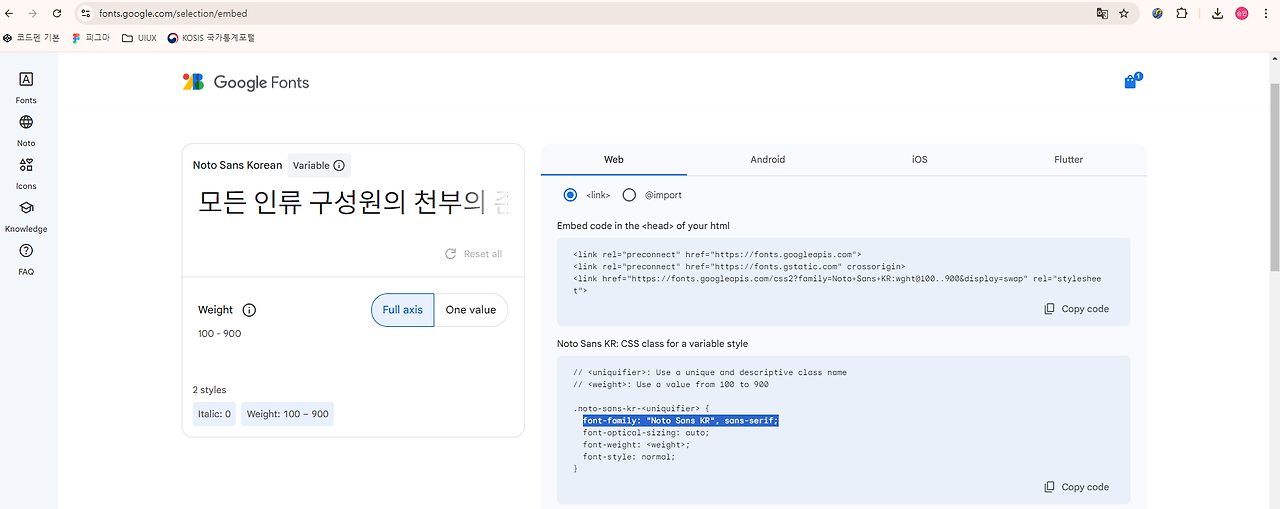Click the '2 styles' label
Viewport: 1280px width, 509px height.
[209, 390]
